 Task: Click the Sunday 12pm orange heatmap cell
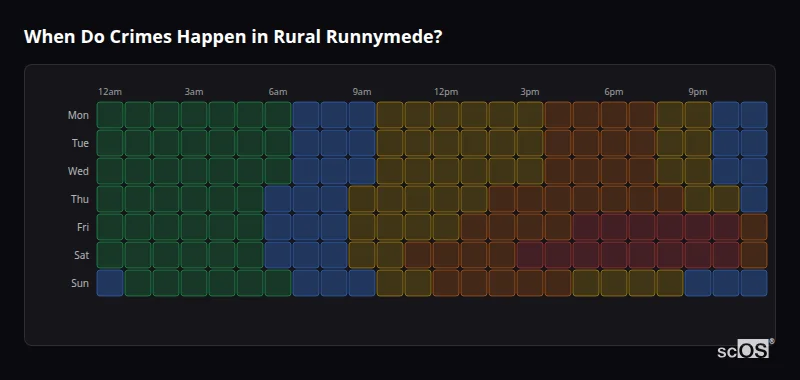pyautogui.click(x=446, y=283)
